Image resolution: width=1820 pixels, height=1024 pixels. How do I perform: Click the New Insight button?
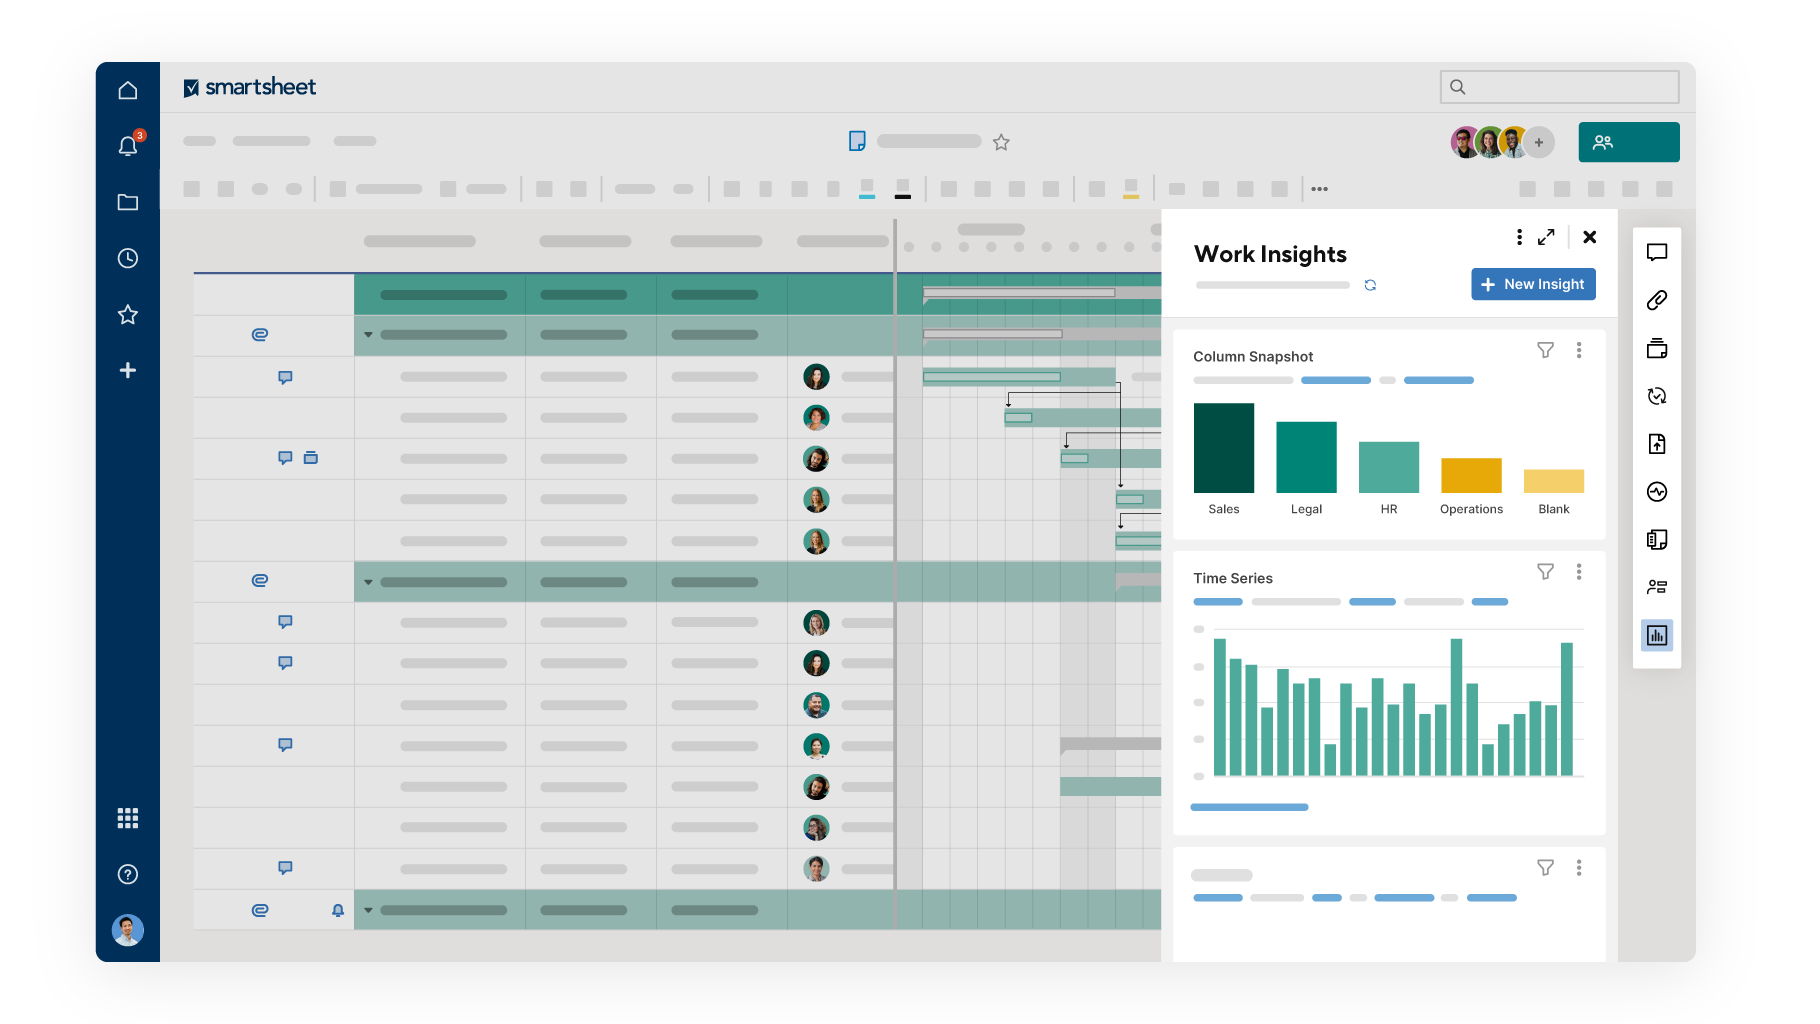click(x=1533, y=284)
